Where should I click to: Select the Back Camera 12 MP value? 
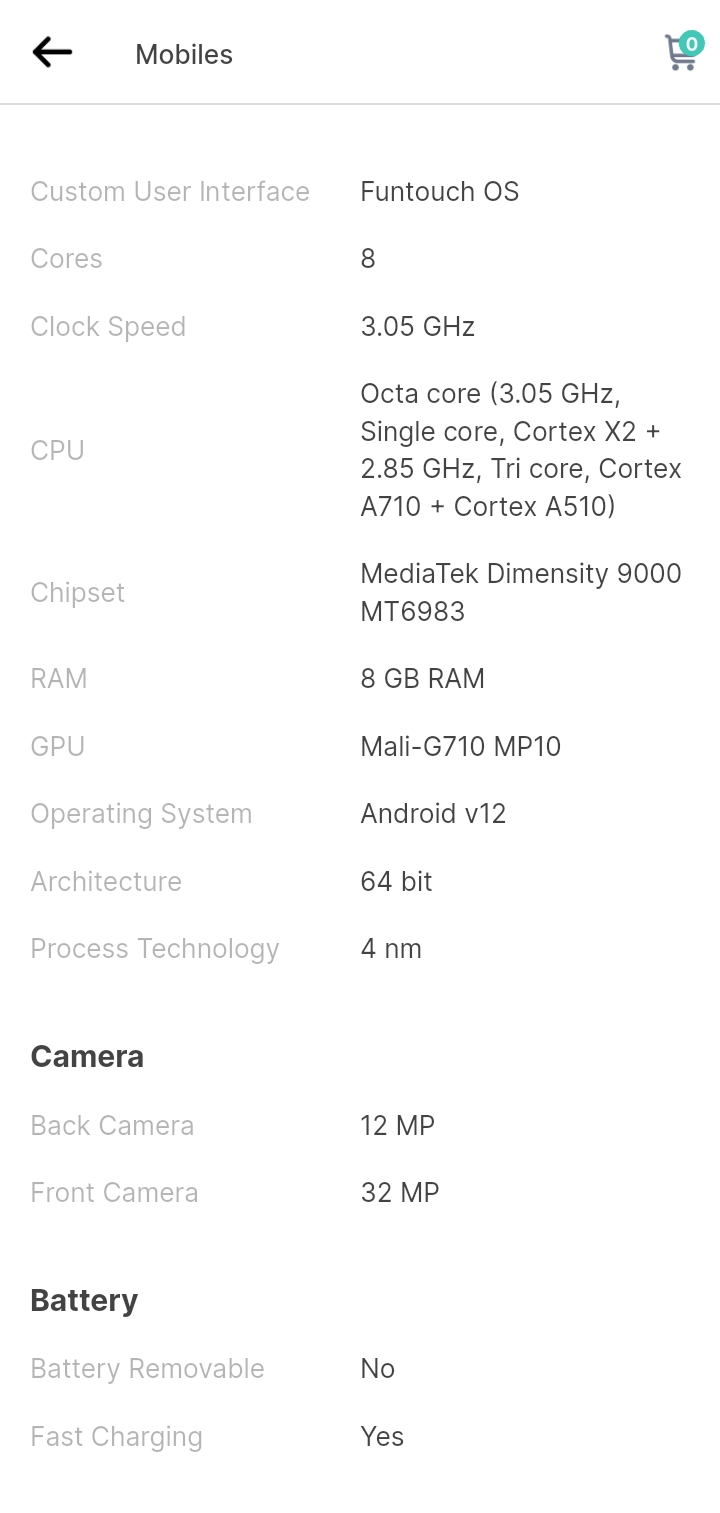[x=398, y=1125]
